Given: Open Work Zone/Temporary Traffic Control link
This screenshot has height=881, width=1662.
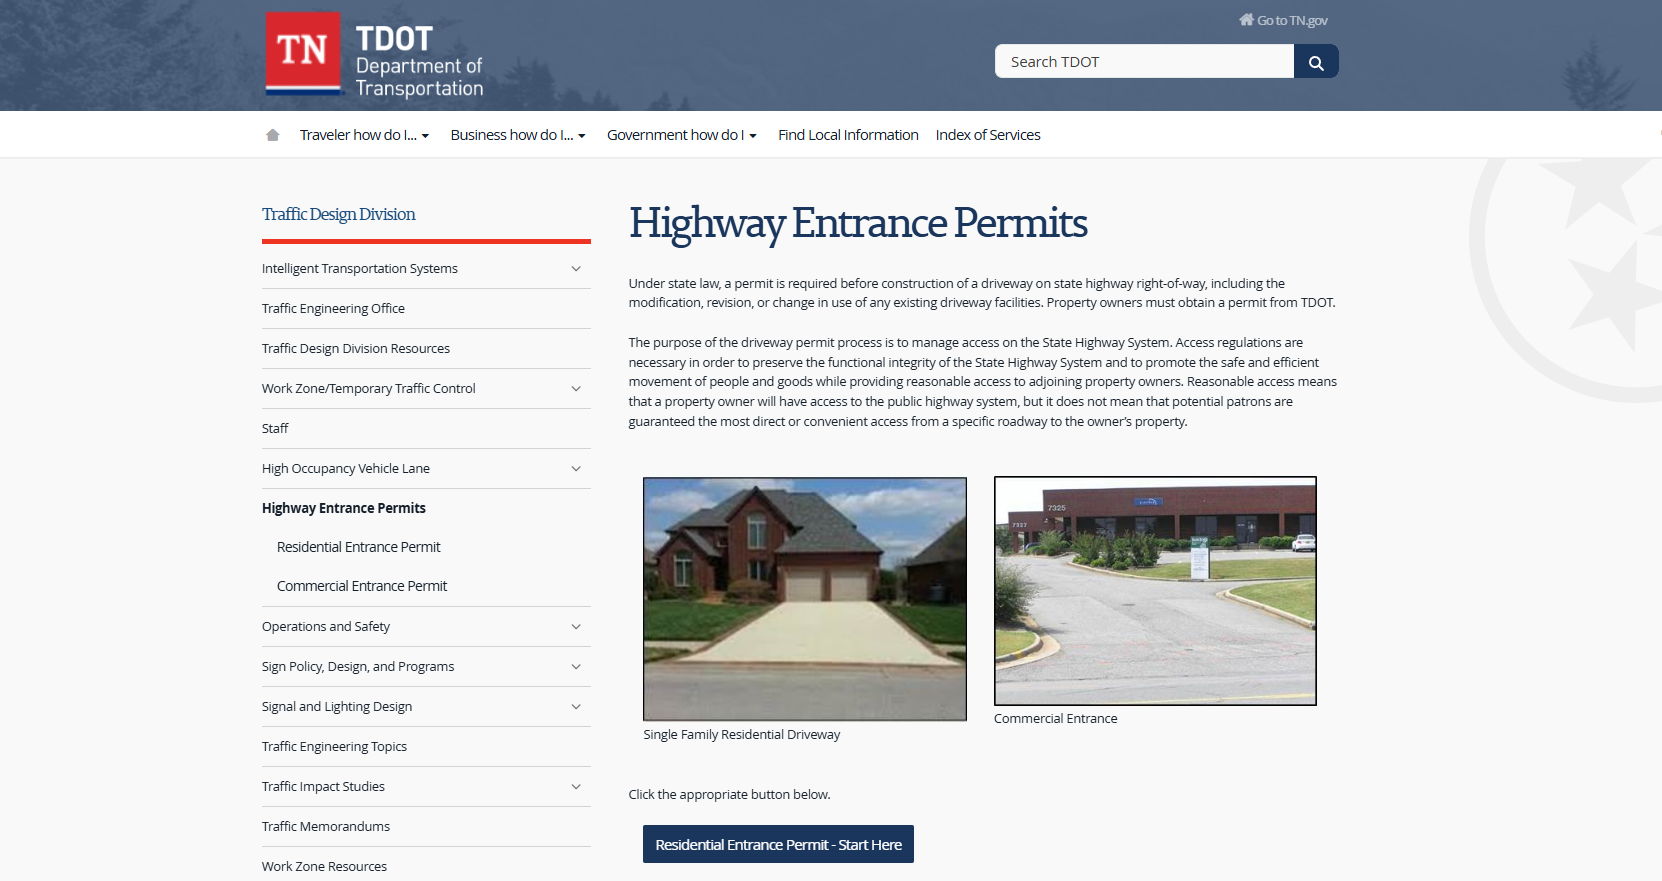Looking at the screenshot, I should point(369,389).
